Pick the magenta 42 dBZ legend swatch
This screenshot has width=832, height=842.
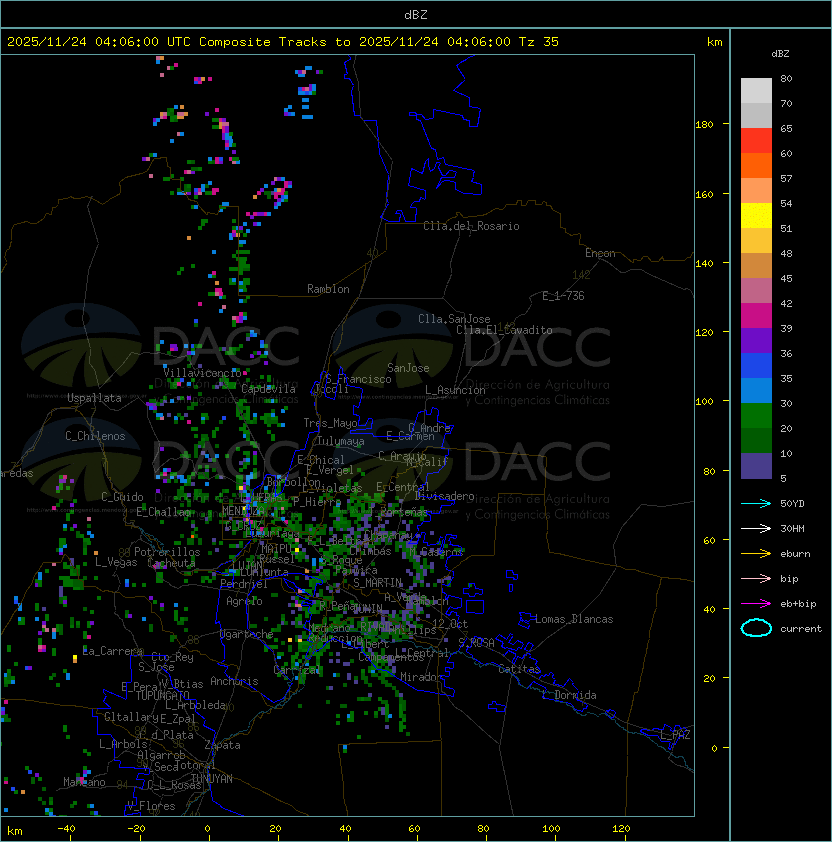point(756,316)
